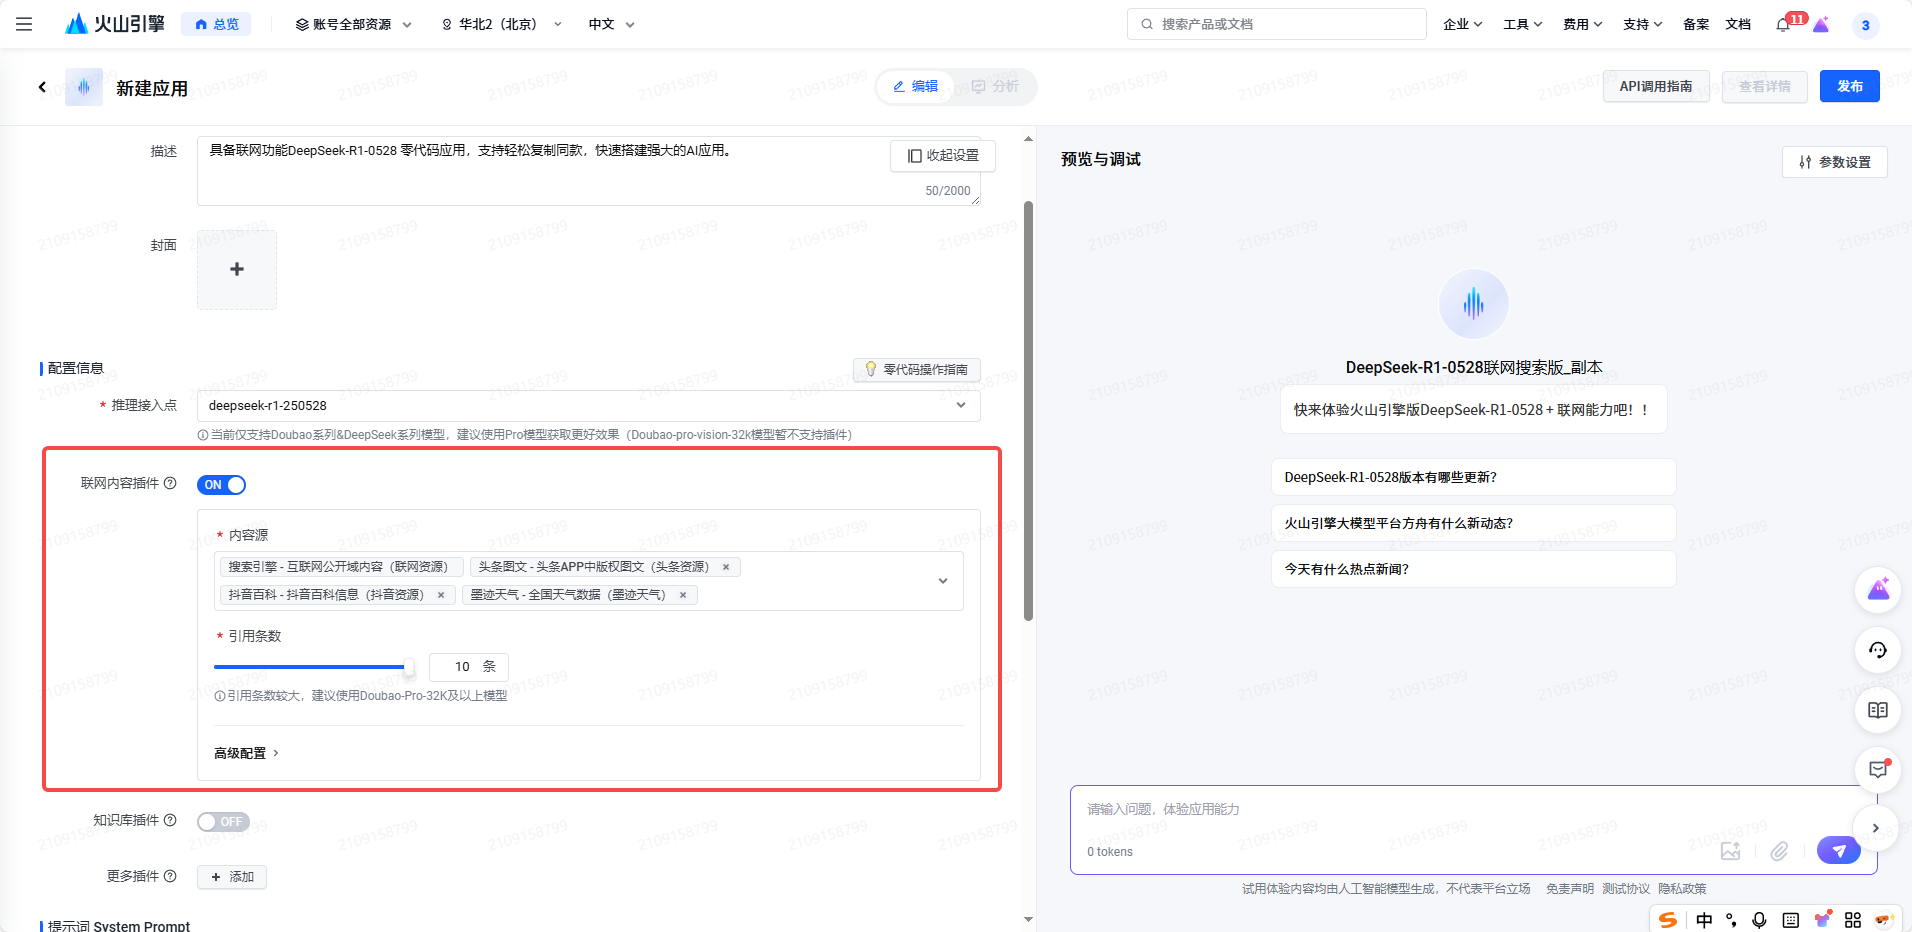This screenshot has width=1912, height=932.
Task: Remove the 墨迹天气 content source tag
Action: [683, 595]
